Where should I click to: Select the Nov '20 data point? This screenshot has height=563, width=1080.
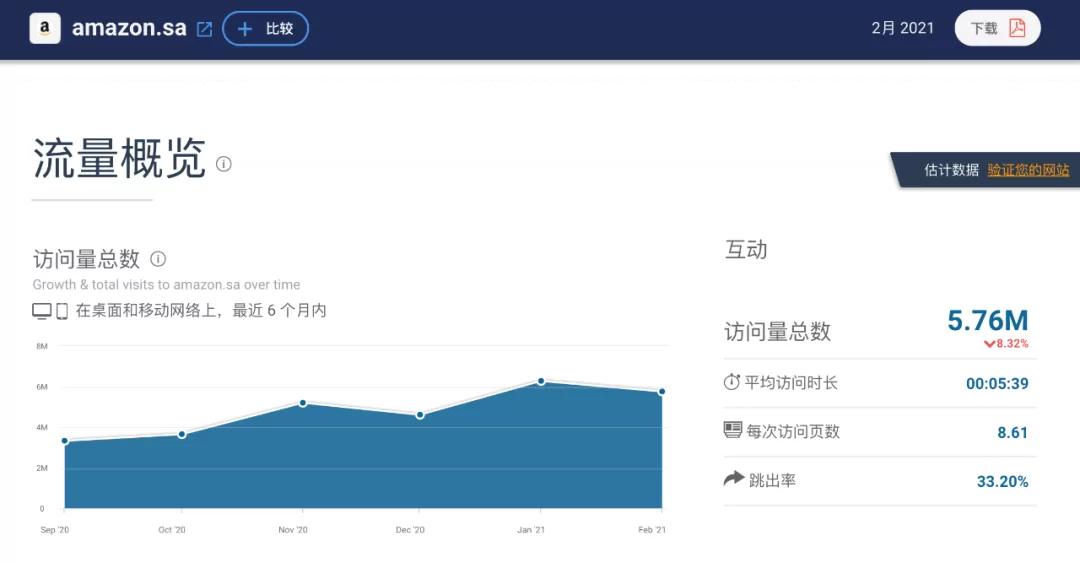pos(303,403)
